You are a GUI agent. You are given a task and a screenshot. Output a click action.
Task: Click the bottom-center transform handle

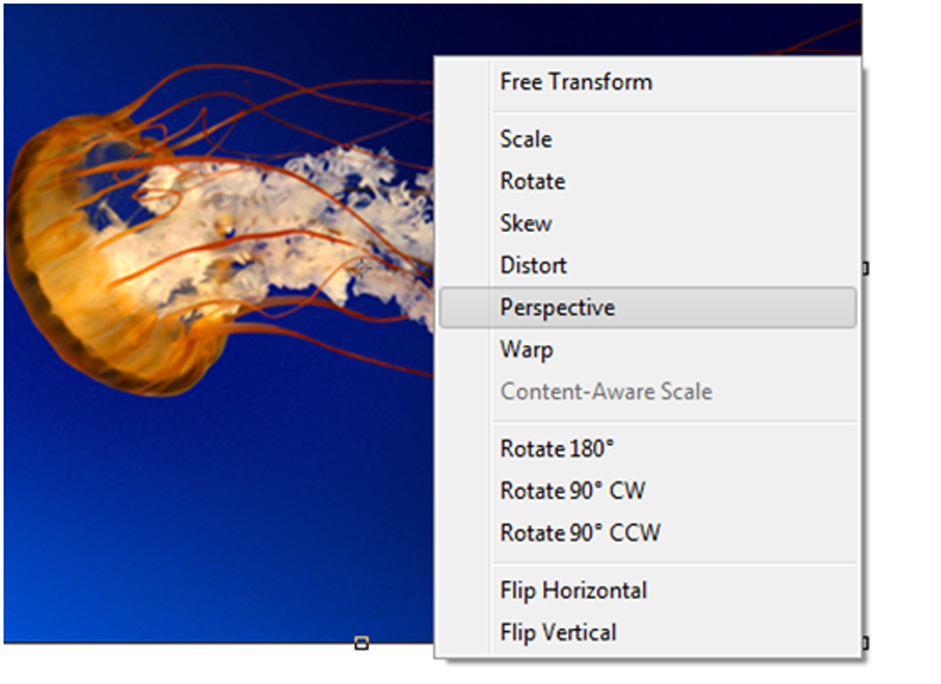(361, 643)
